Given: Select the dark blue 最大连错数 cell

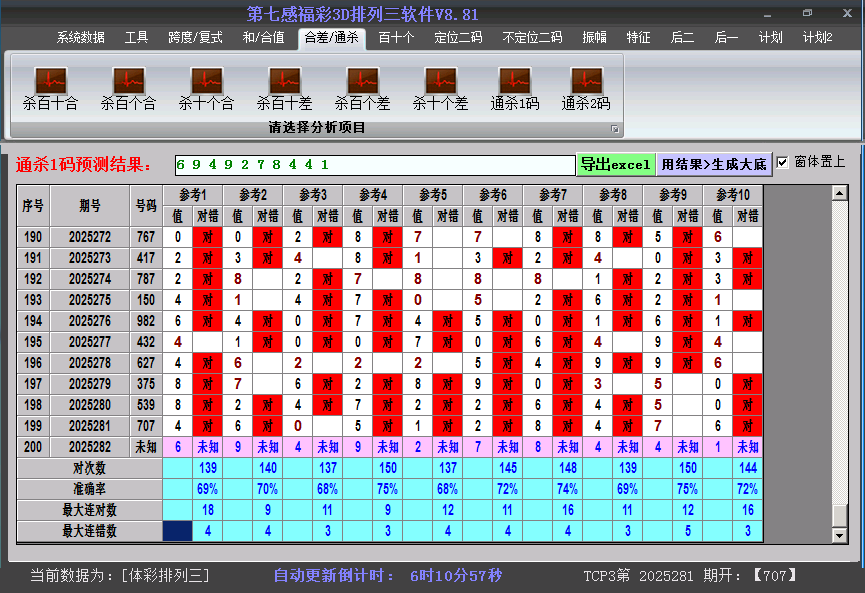Looking at the screenshot, I should pos(178,531).
